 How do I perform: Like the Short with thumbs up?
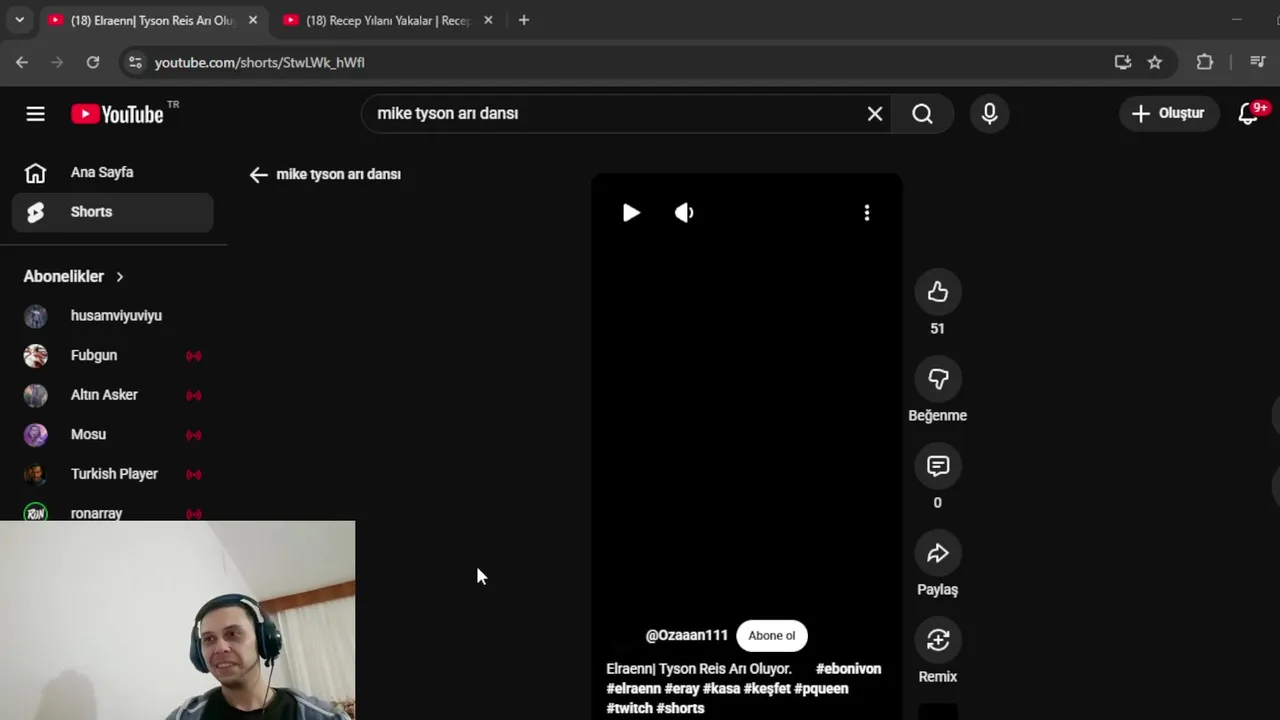[x=937, y=292]
